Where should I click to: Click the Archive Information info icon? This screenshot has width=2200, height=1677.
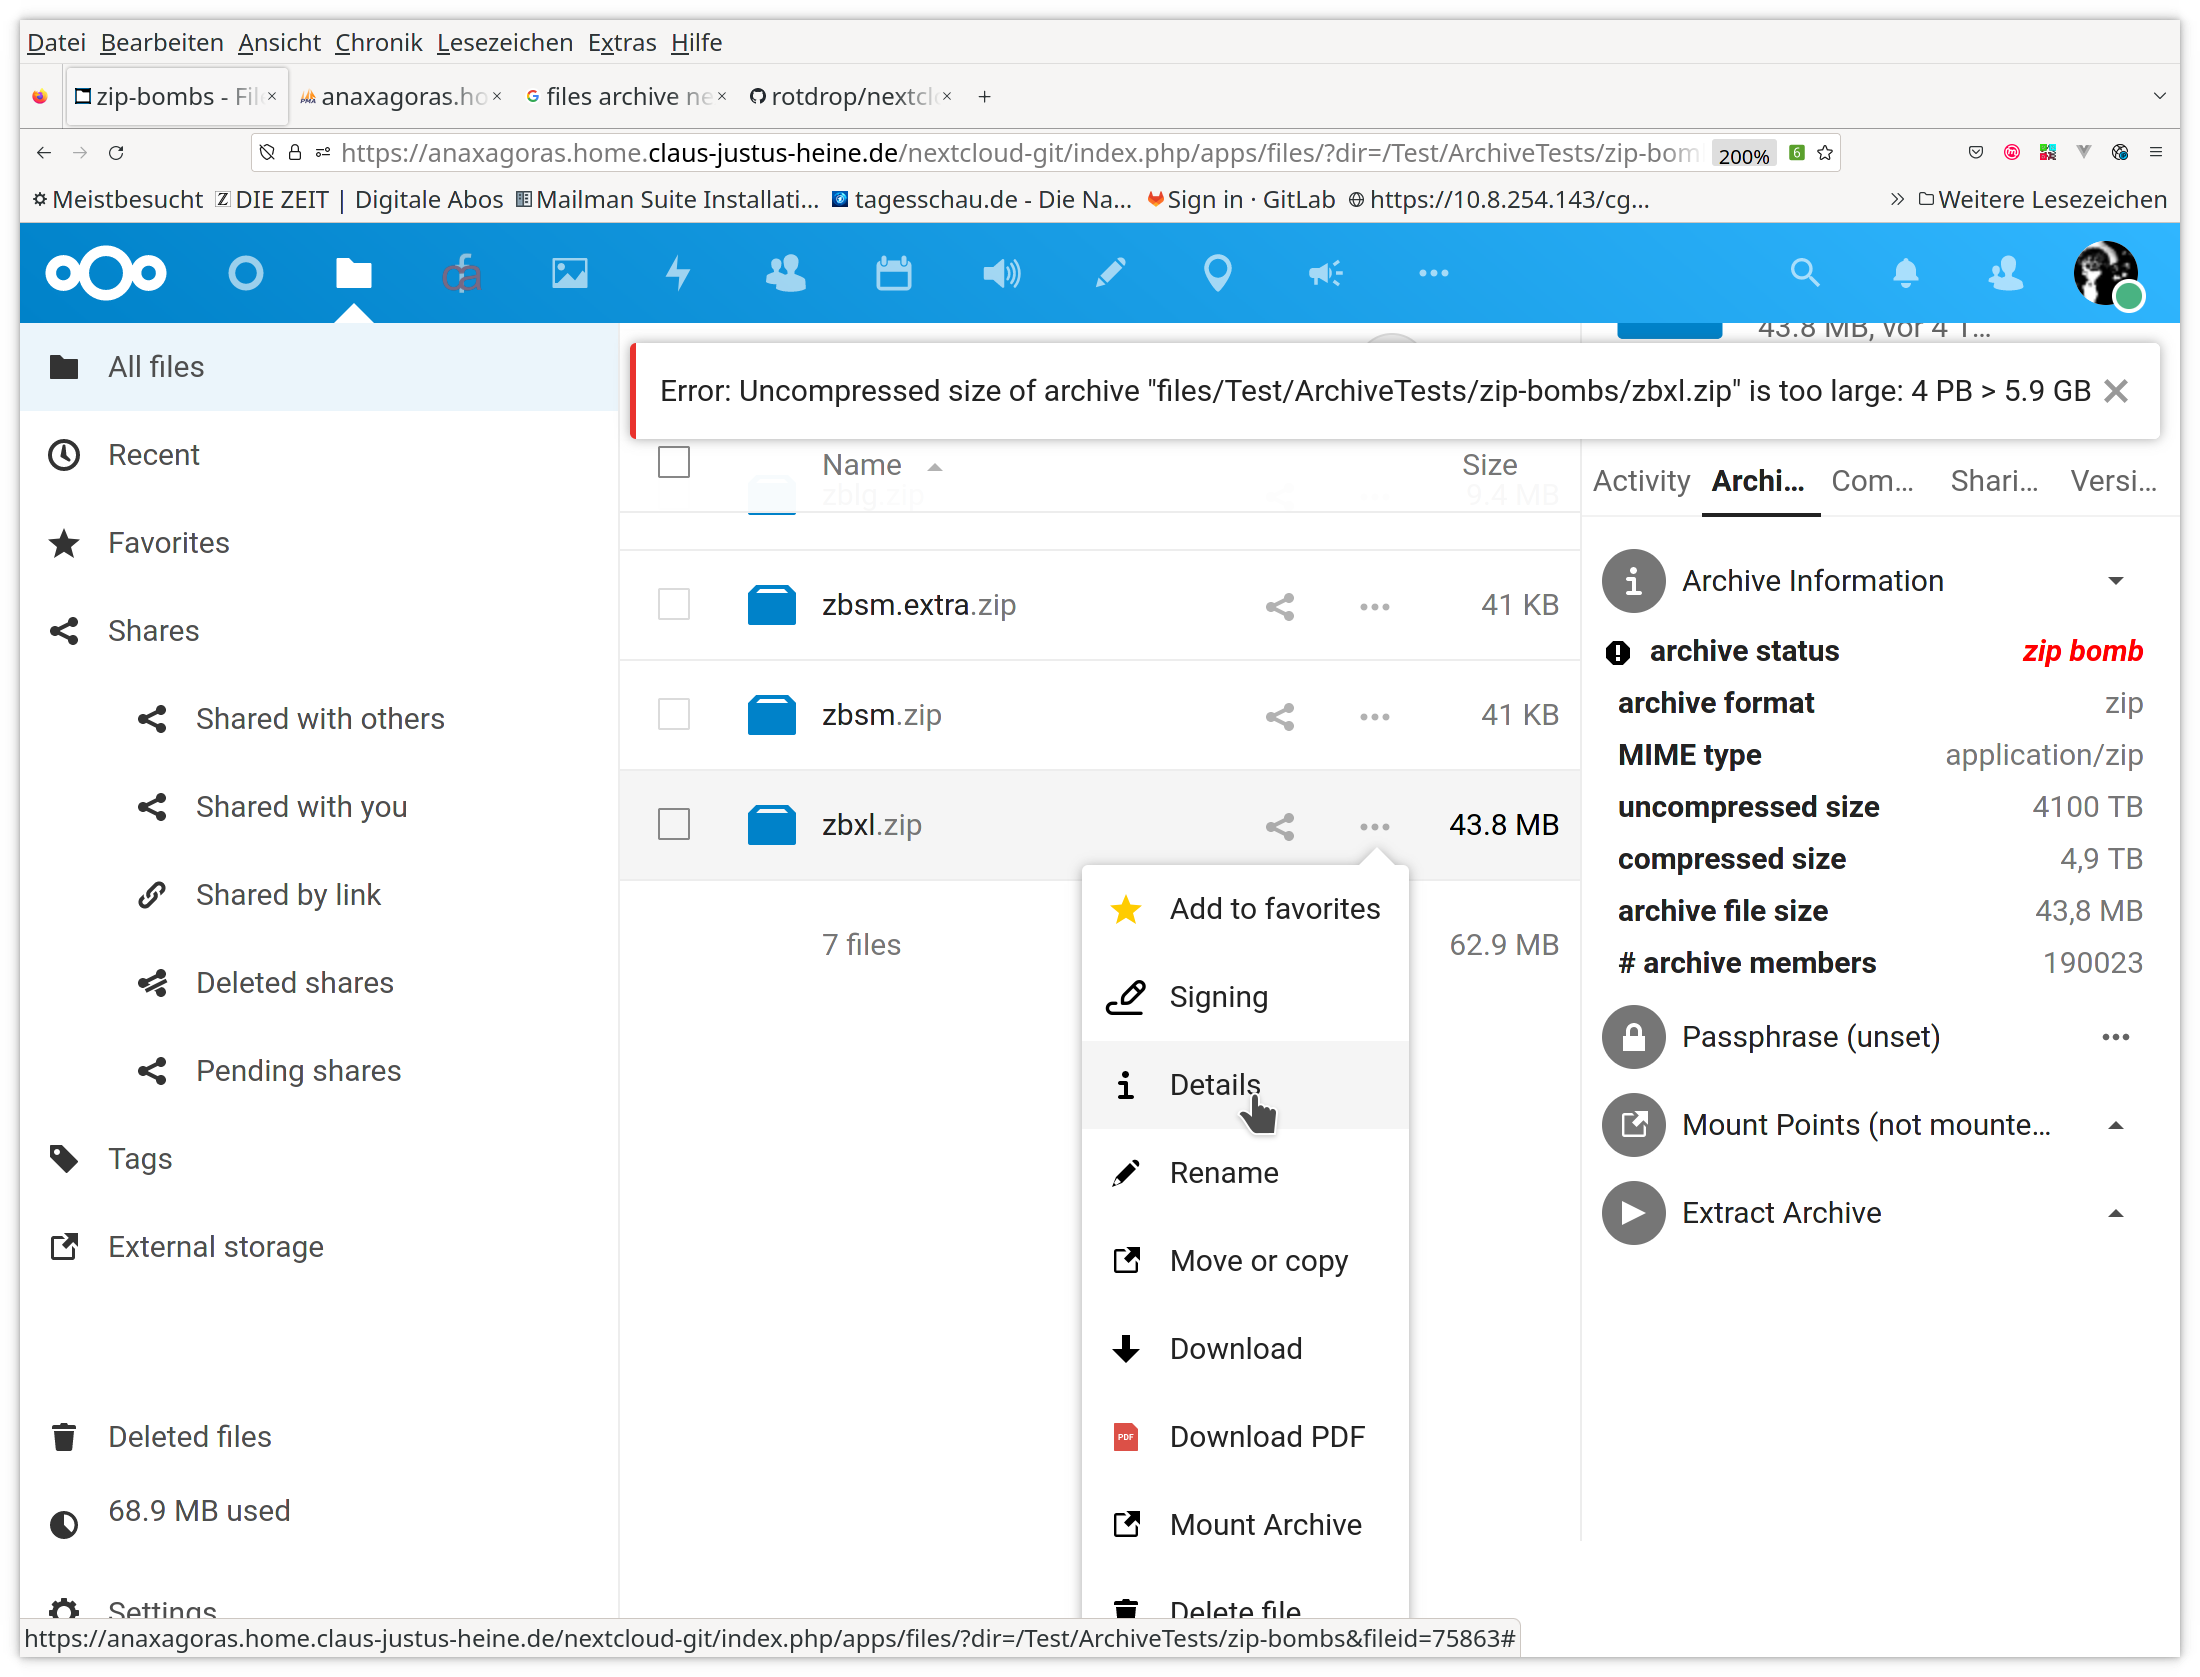[1631, 580]
